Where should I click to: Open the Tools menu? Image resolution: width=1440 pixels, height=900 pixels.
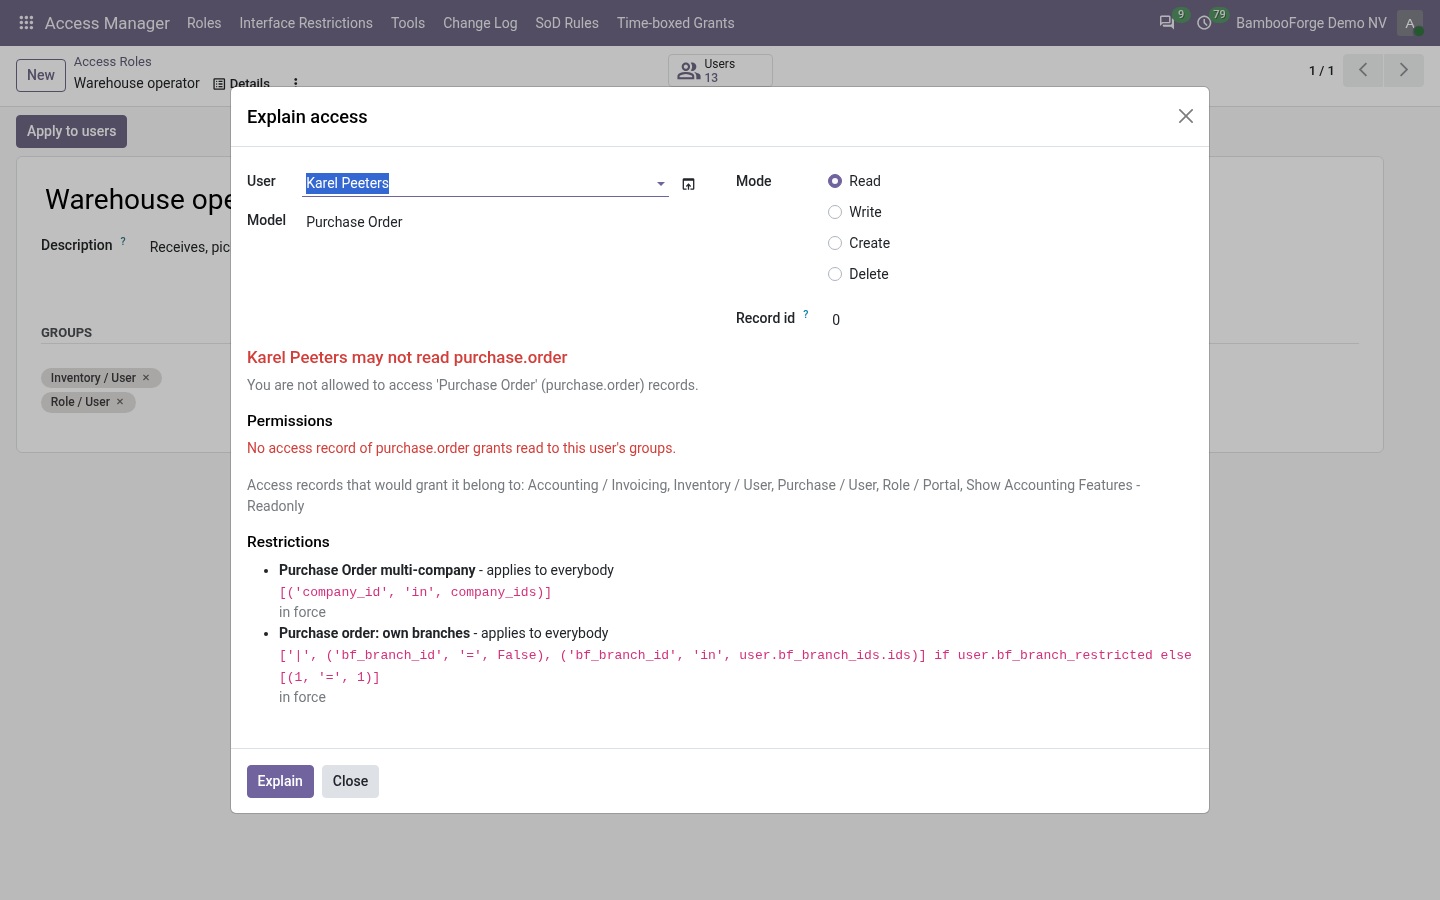[408, 23]
